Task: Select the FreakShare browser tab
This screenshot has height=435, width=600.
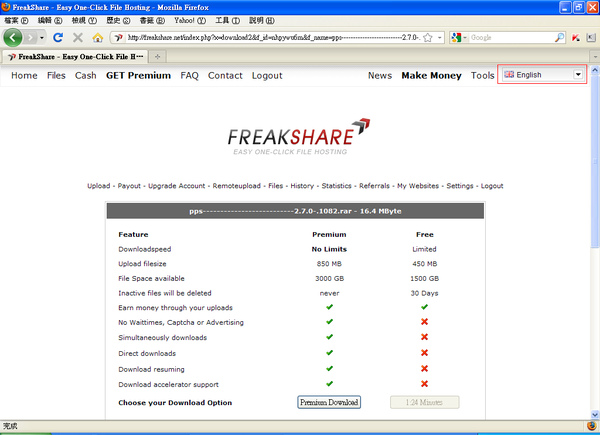Action: click(x=75, y=57)
